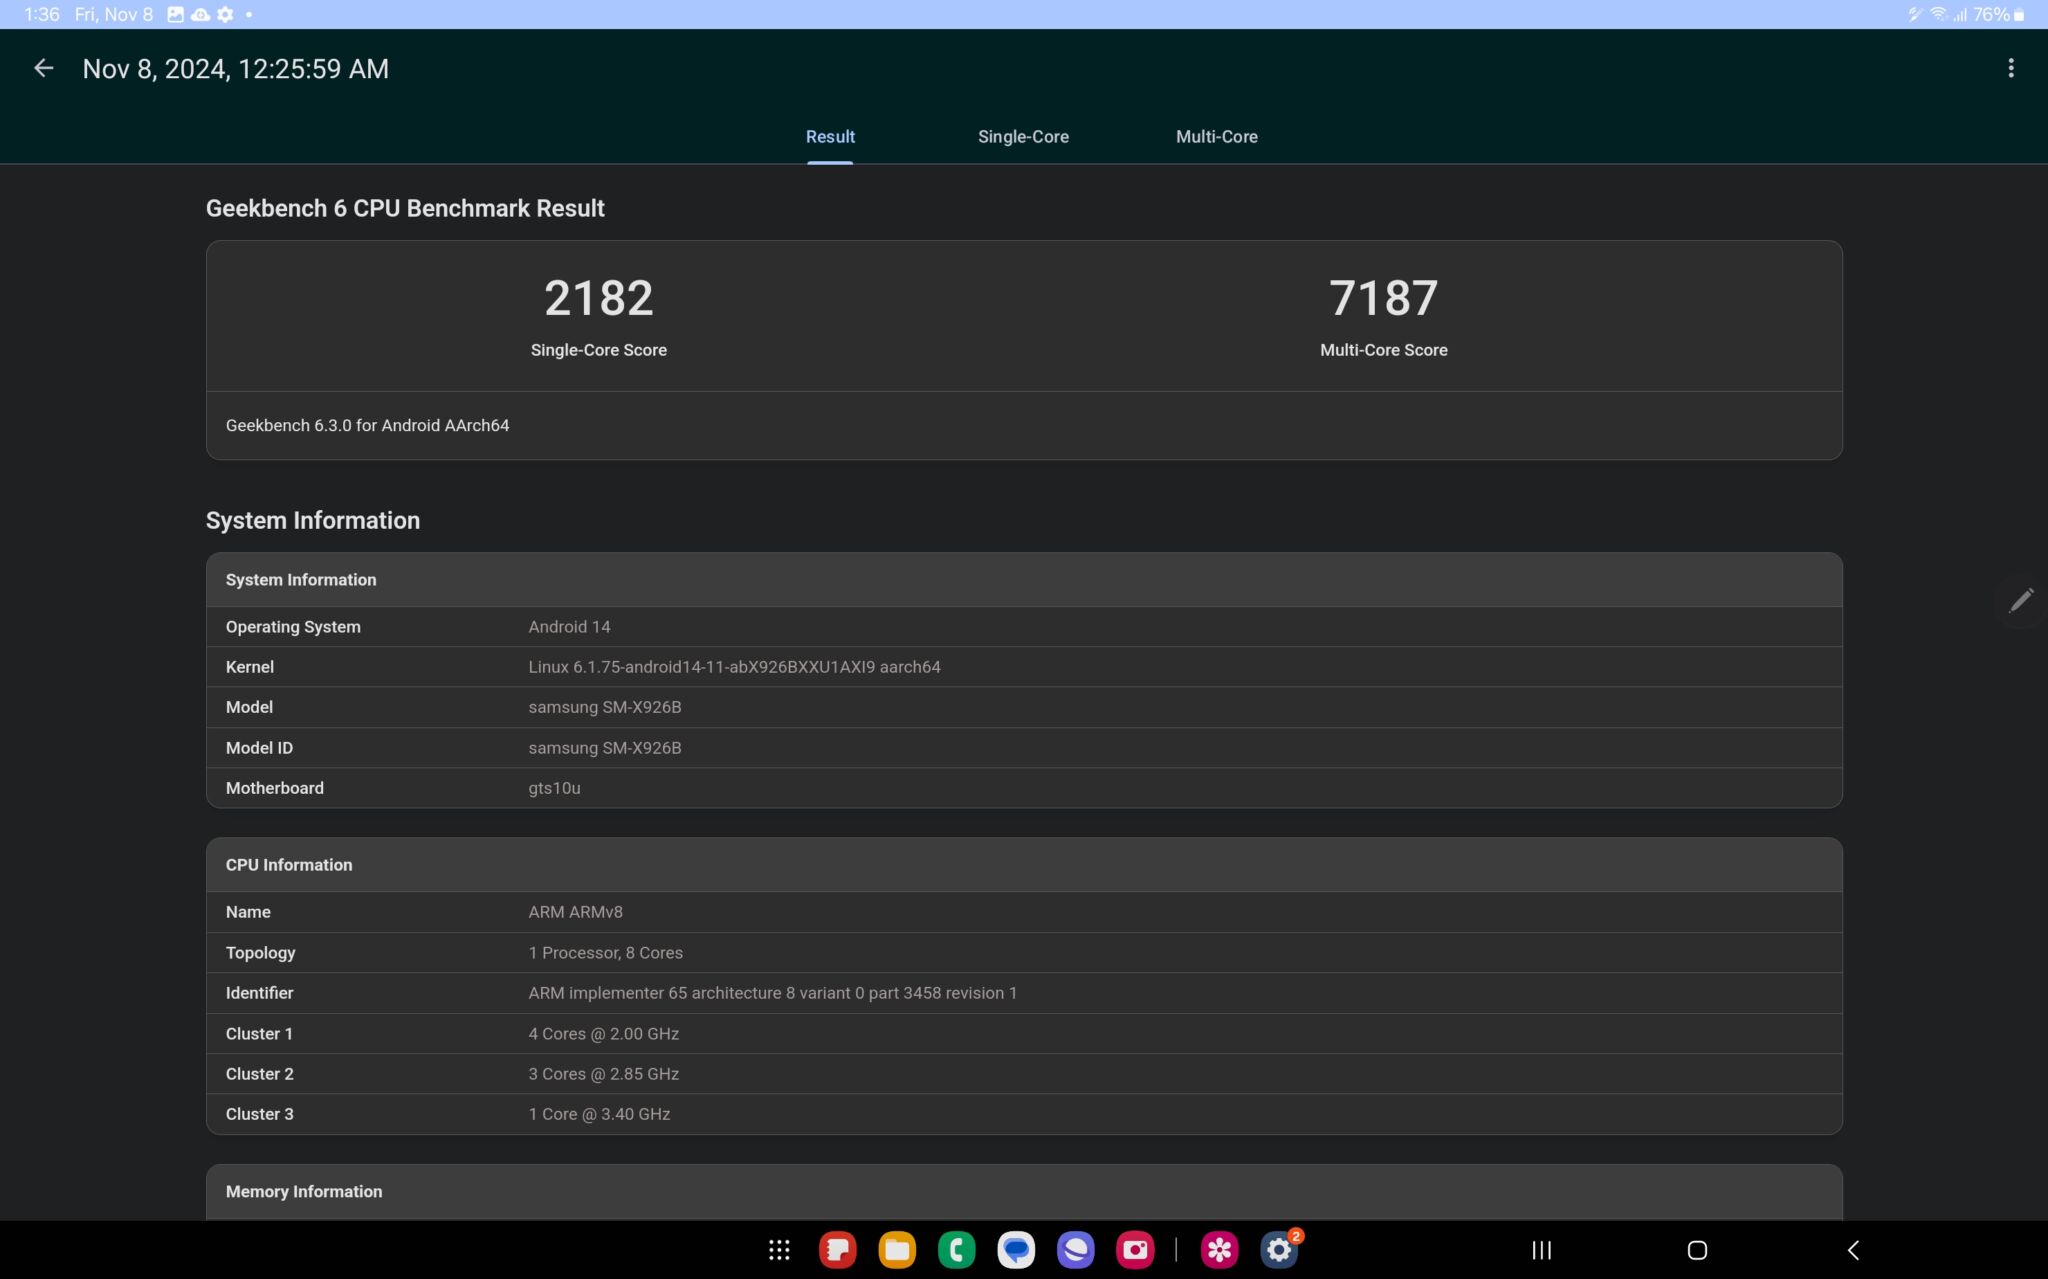This screenshot has width=2048, height=1279.
Task: Switch to the Multi-Core tab
Action: (1217, 137)
